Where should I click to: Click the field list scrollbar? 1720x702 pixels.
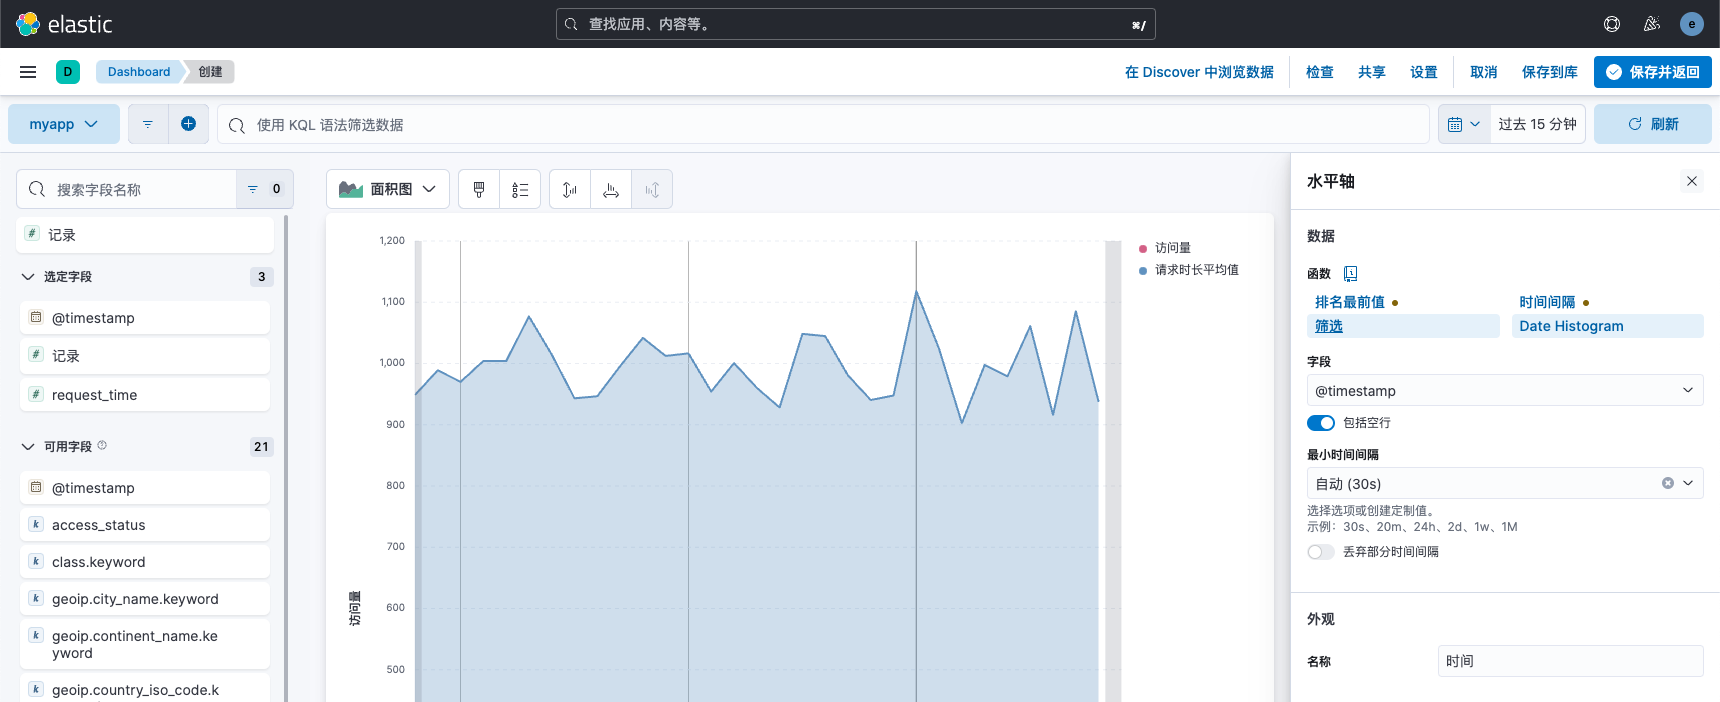click(x=286, y=458)
